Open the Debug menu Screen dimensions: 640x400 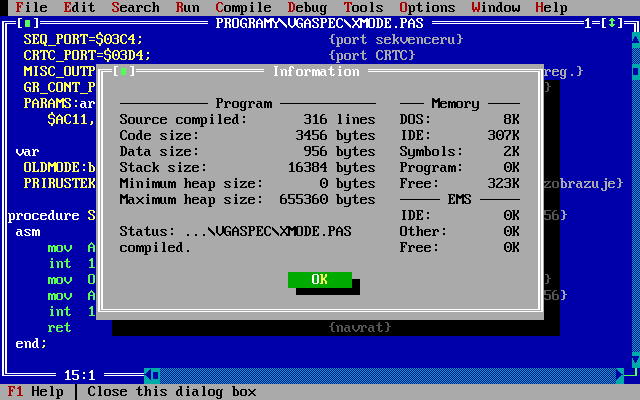(x=307, y=7)
